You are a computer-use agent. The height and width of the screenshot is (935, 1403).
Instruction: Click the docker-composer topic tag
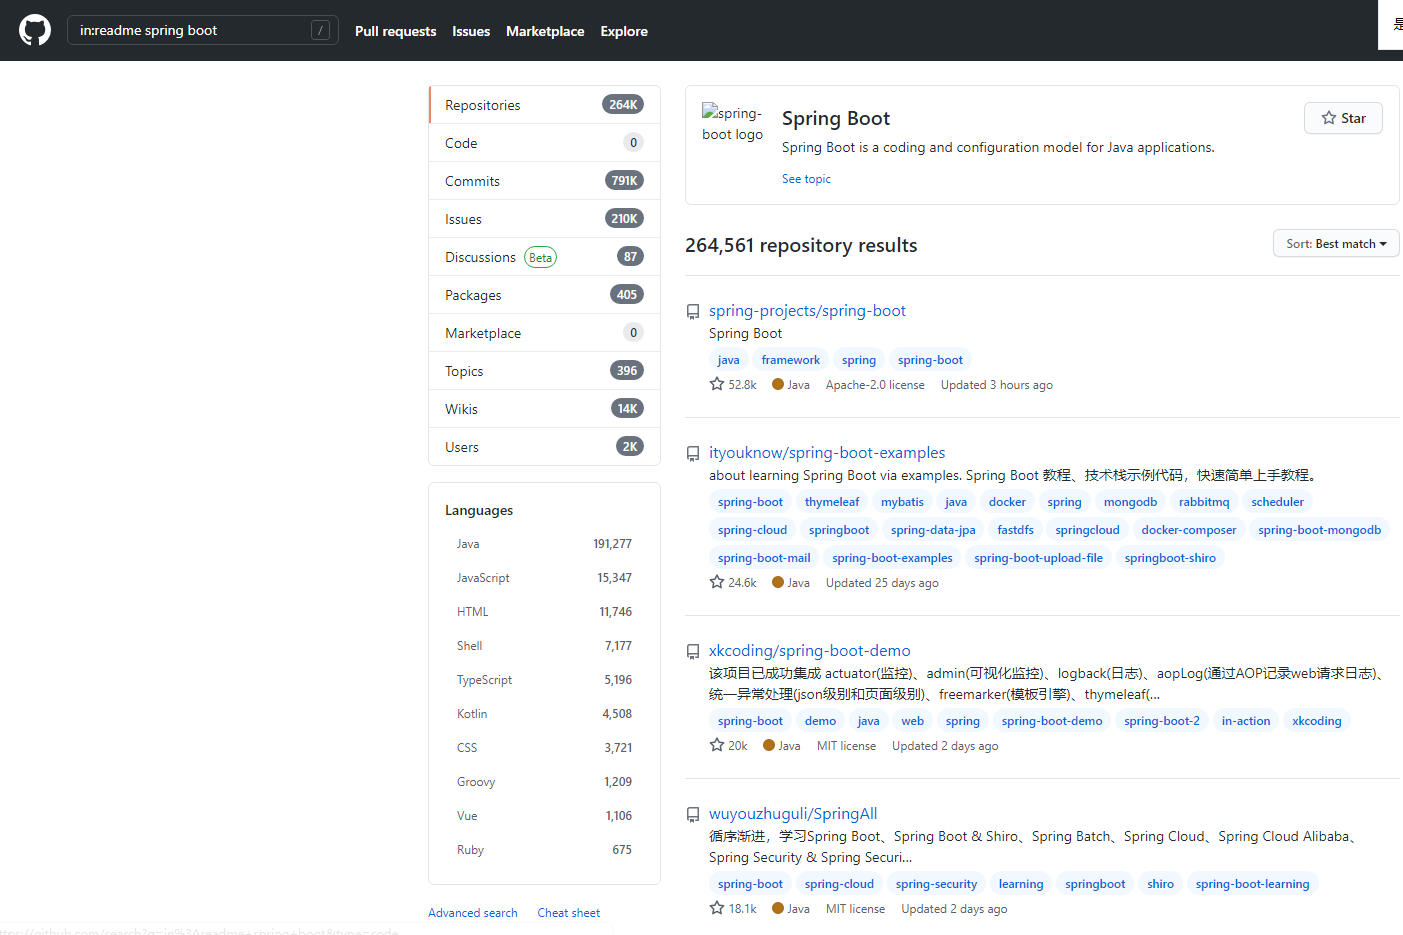point(1188,530)
